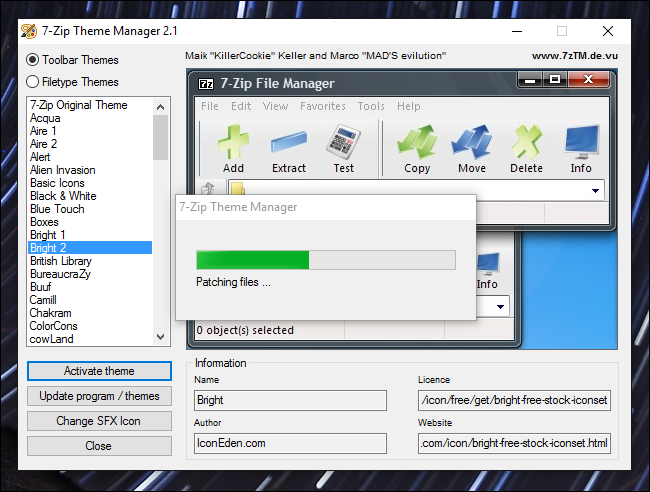Image resolution: width=650 pixels, height=492 pixels.
Task: Click preview window minimize button
Action: point(530,80)
